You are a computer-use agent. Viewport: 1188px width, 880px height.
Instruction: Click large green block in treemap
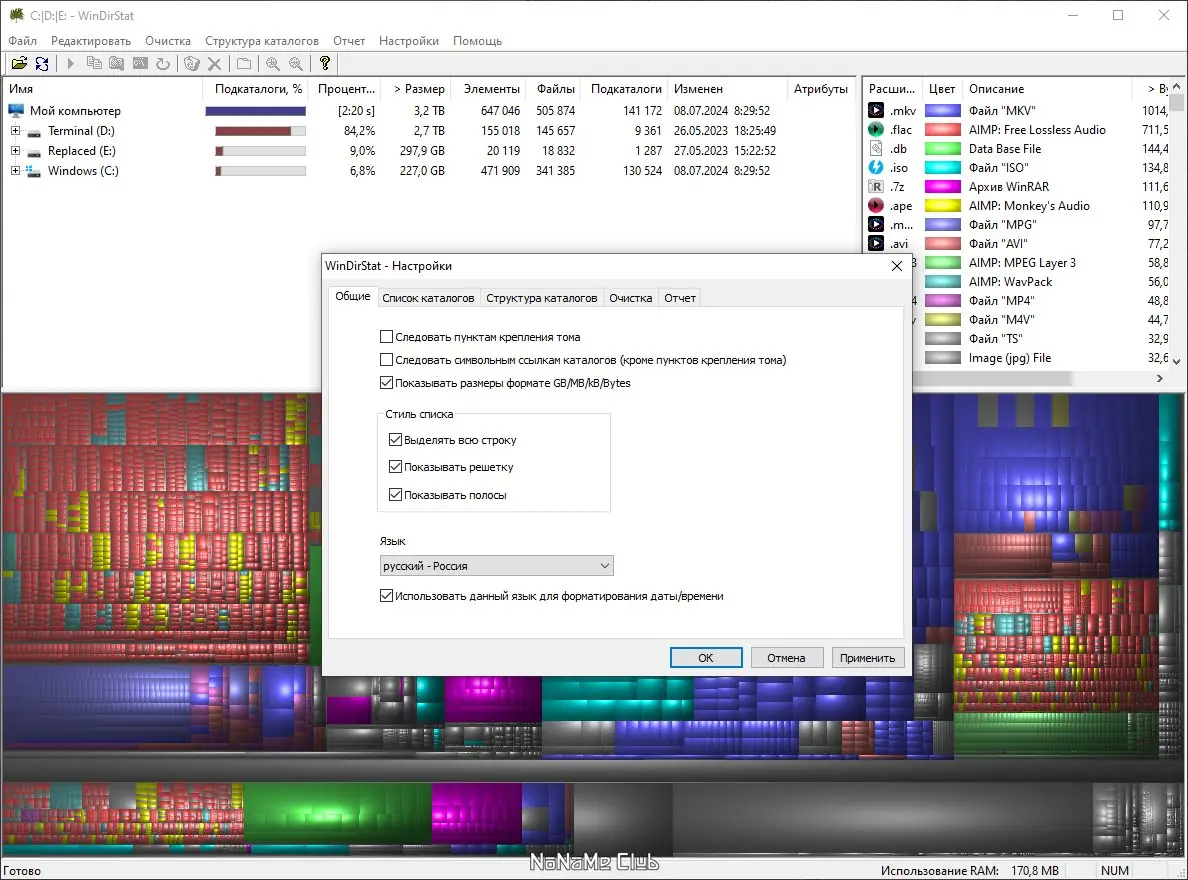pos(337,814)
